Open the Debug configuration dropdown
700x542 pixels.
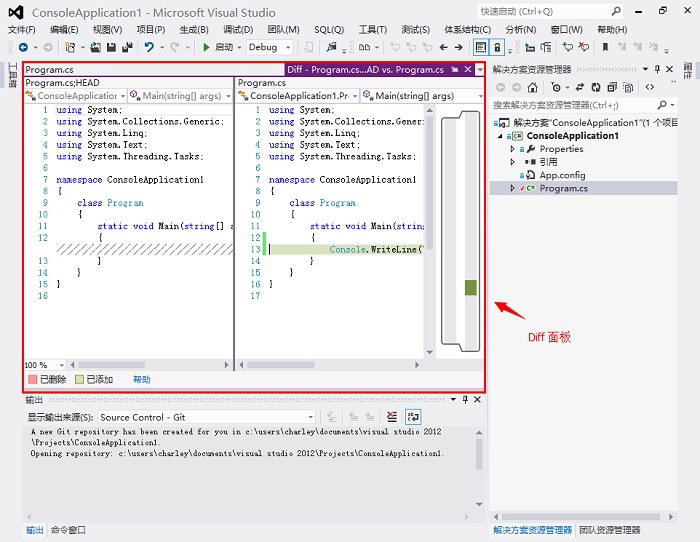(x=270, y=47)
